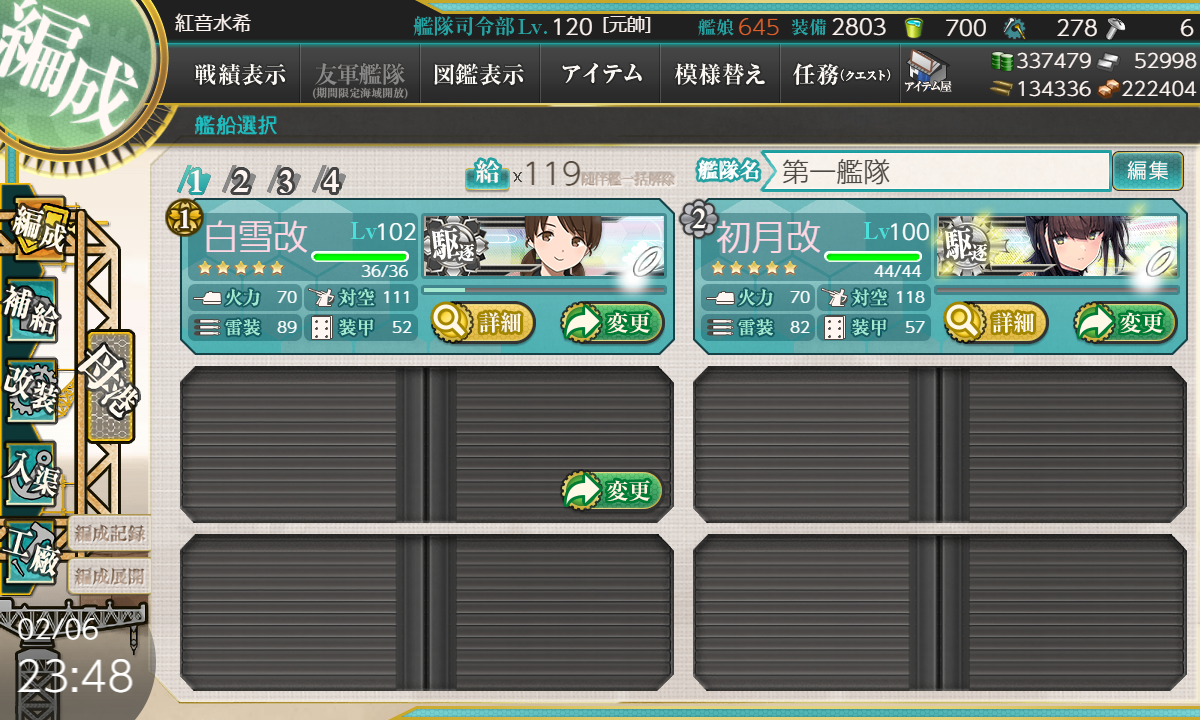View 白雪改 details with 詳細 button
Viewport: 1200px width, 720px height.
coord(483,322)
